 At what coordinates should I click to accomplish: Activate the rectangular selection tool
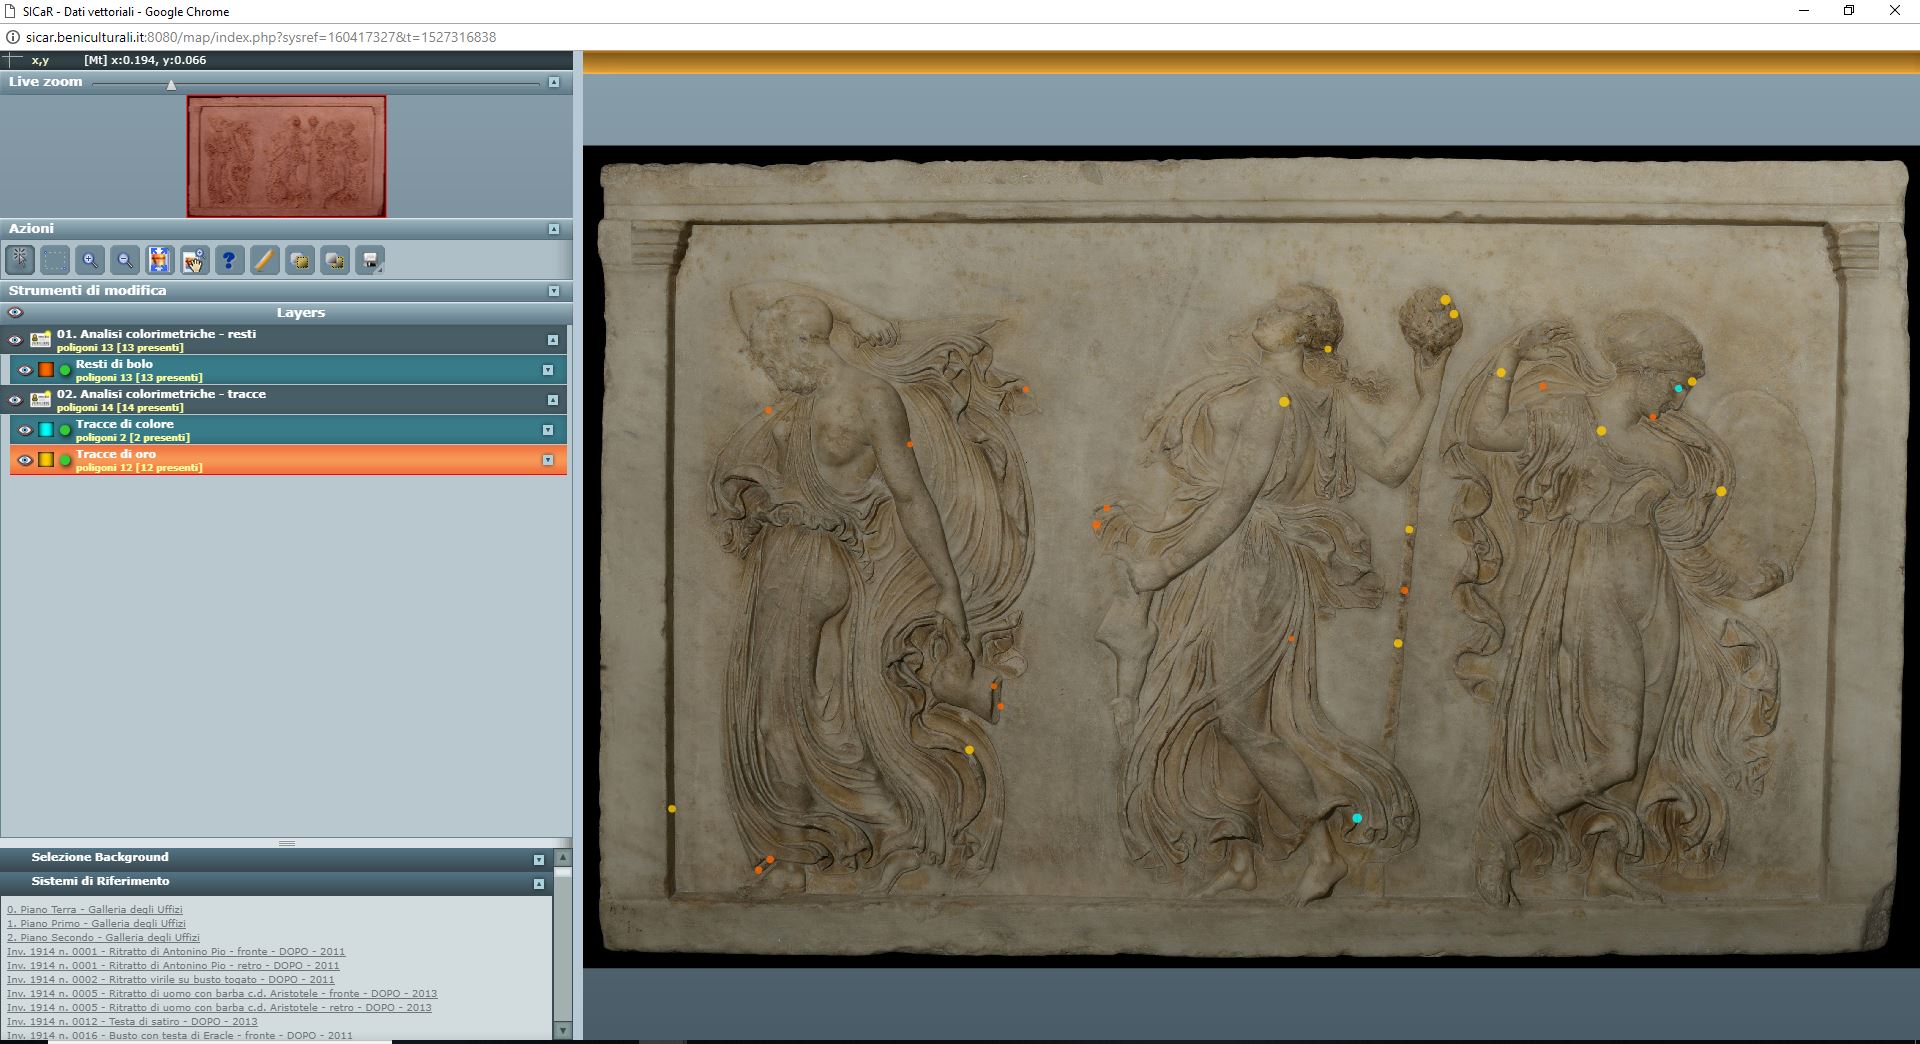[54, 260]
